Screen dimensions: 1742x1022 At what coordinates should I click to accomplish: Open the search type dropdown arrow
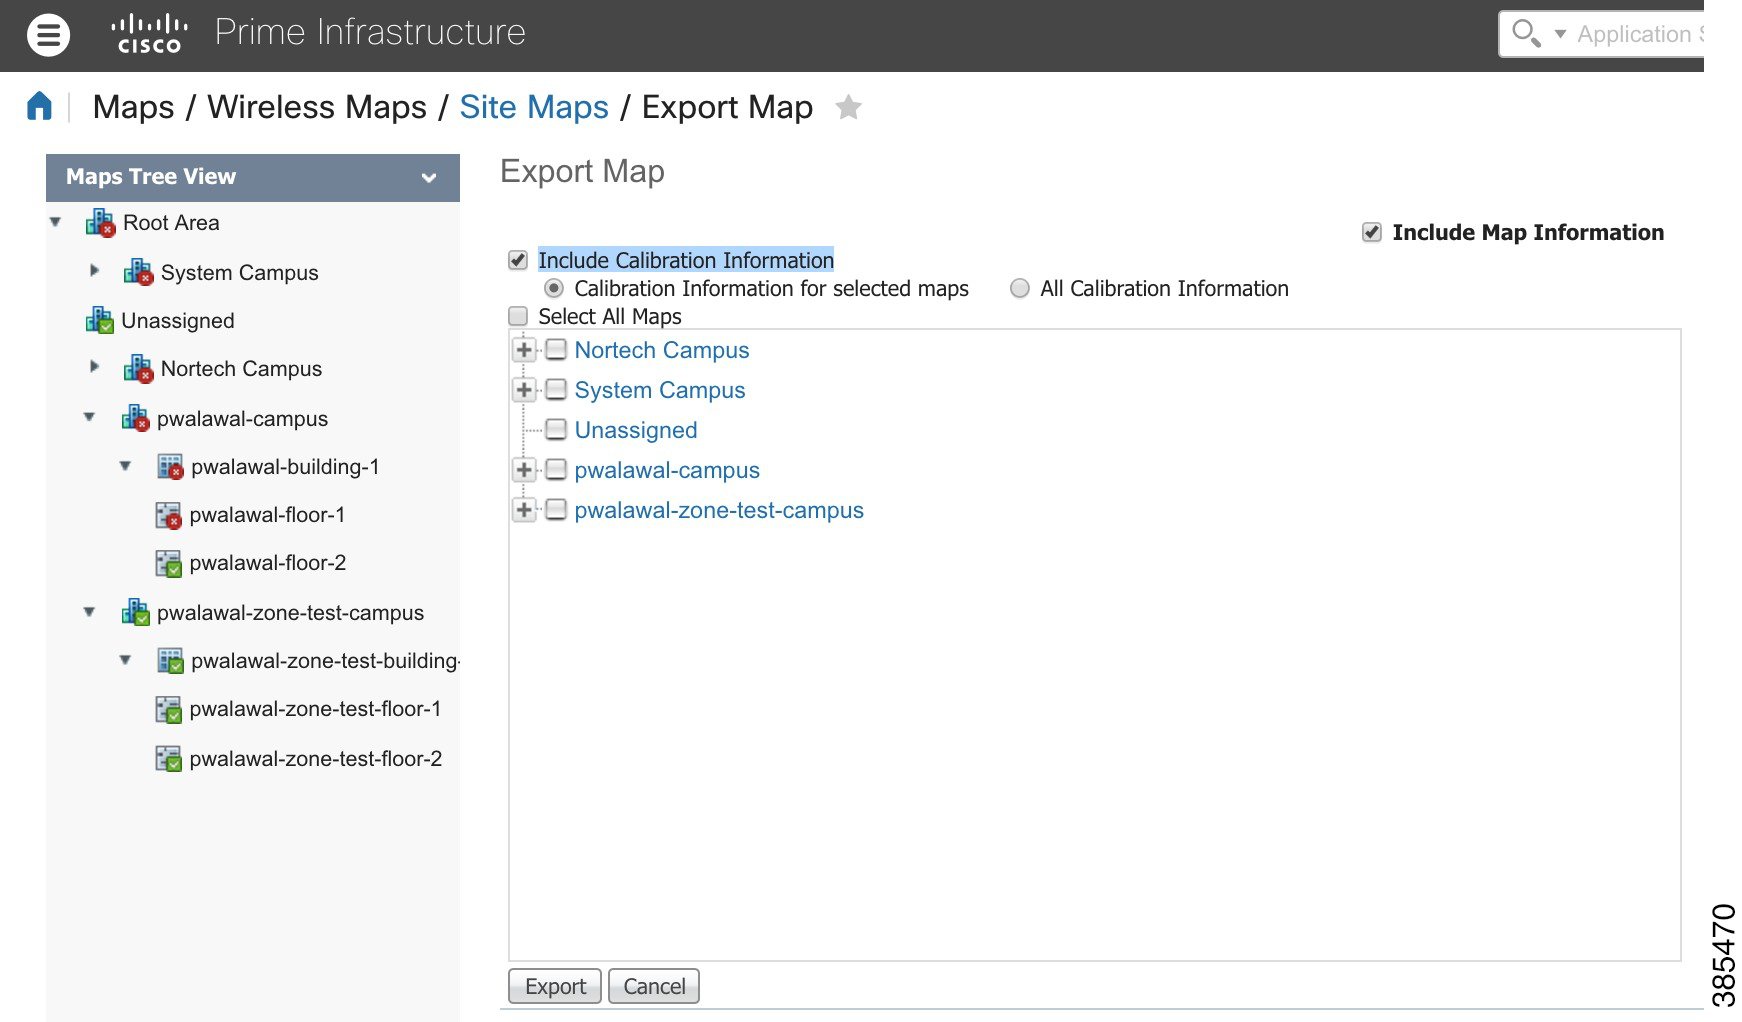(x=1560, y=34)
